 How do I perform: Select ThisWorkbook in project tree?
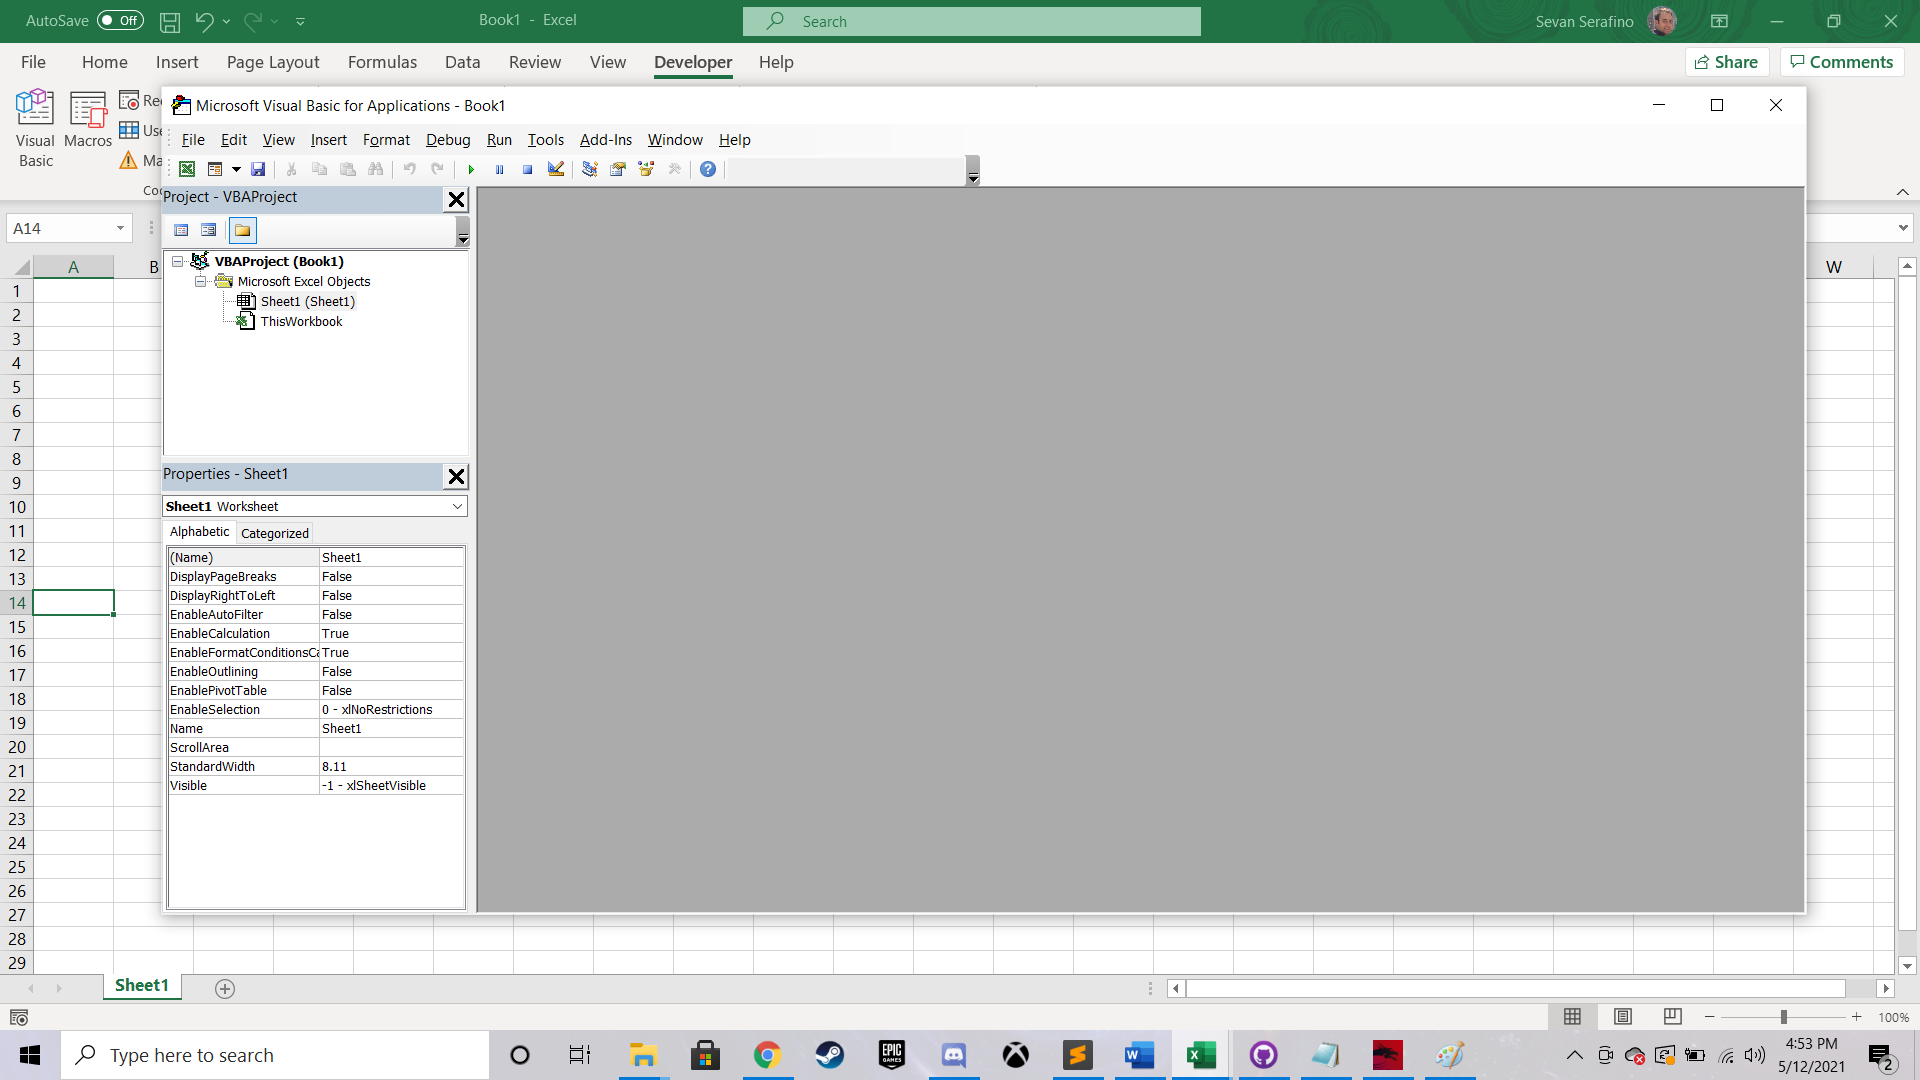coord(301,321)
